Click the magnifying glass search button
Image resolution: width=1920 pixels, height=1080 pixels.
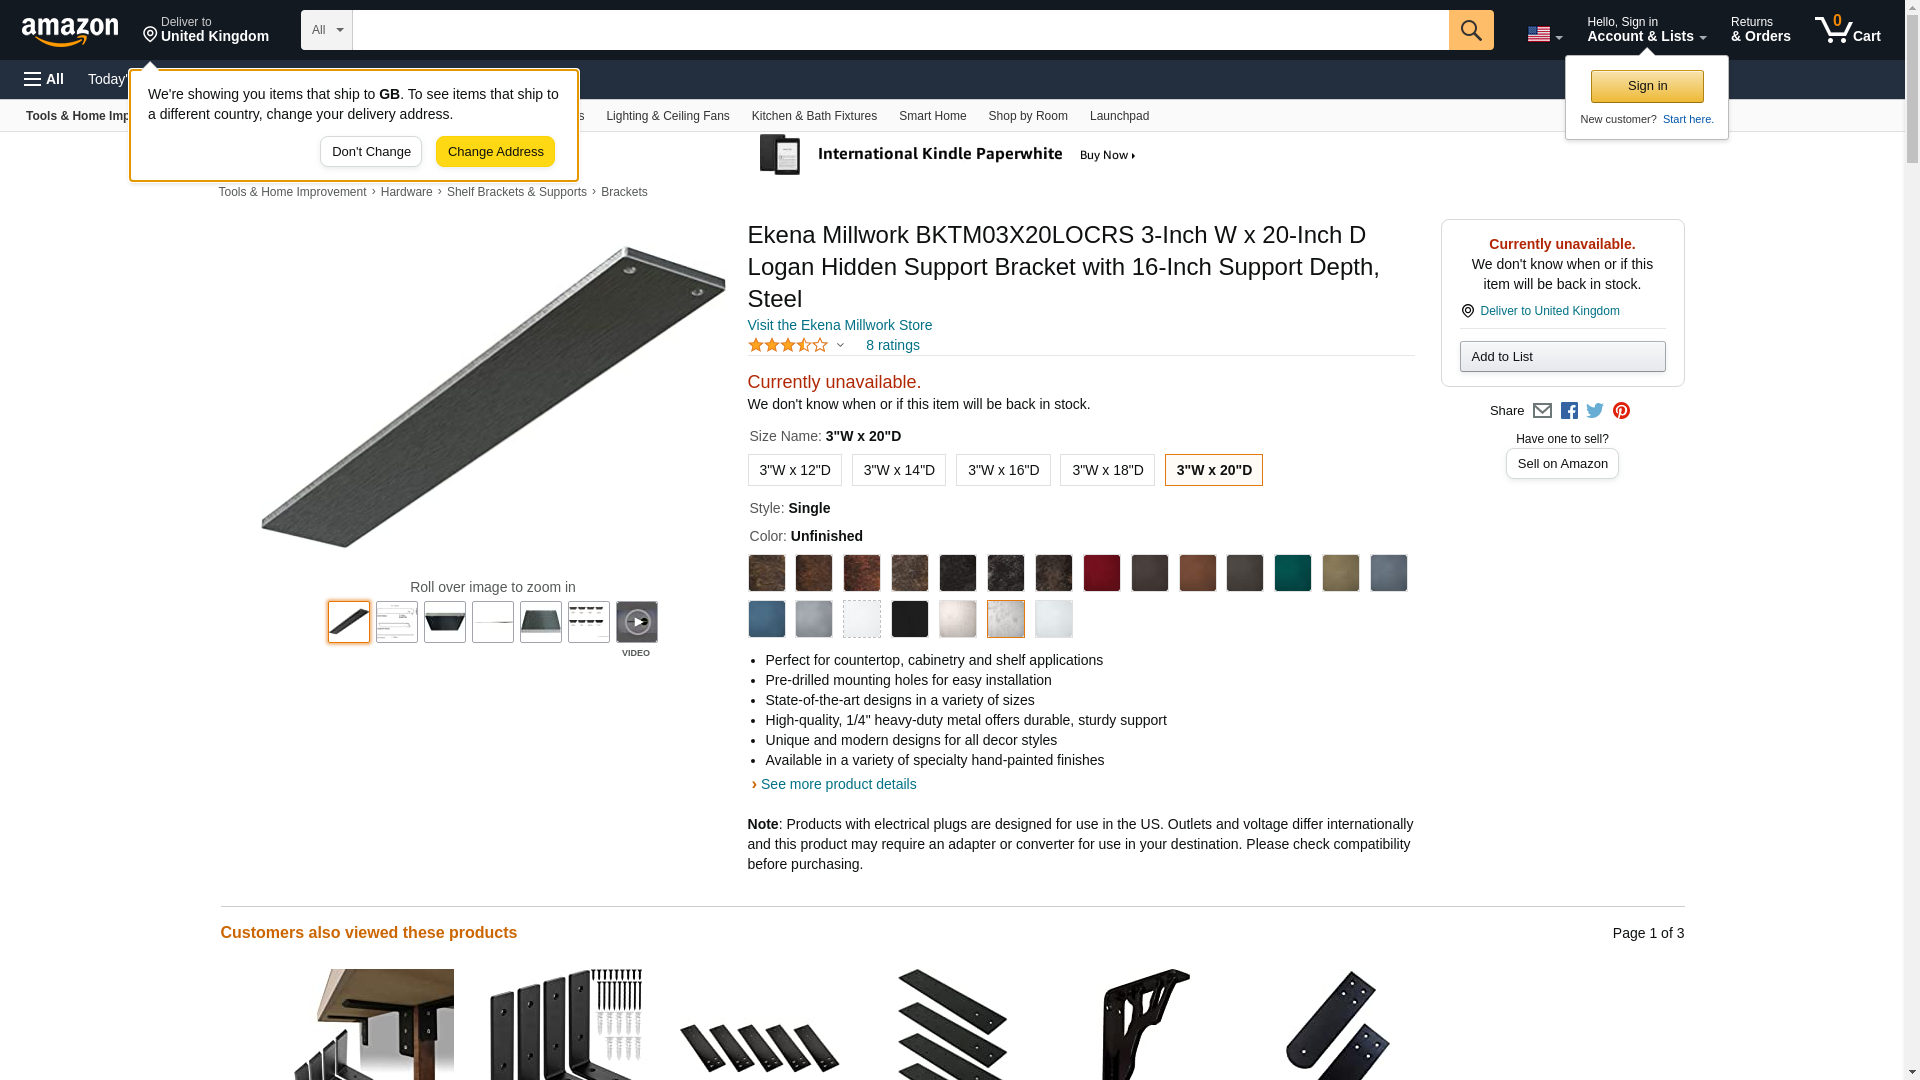[x=1470, y=30]
